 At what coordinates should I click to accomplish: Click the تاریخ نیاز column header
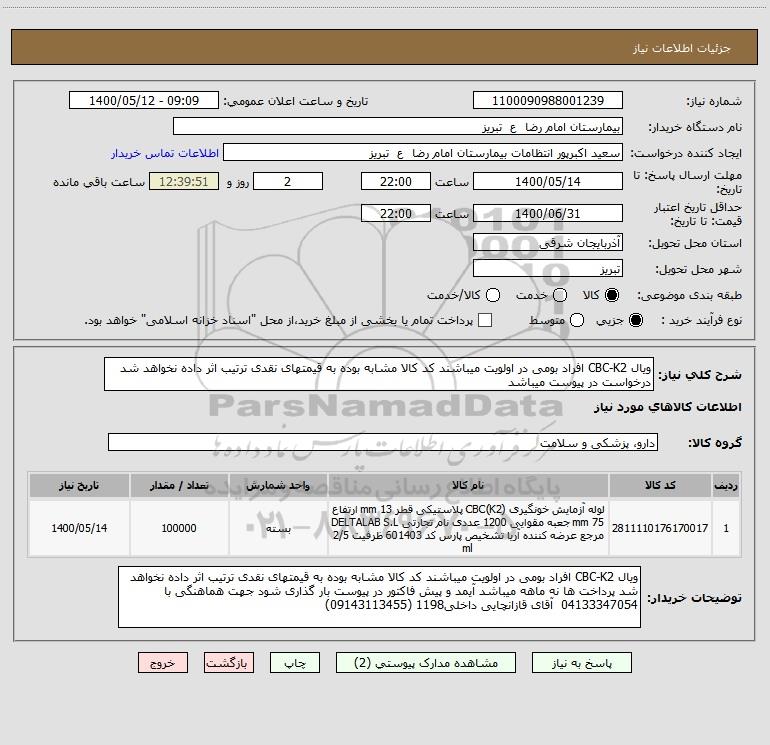[79, 485]
